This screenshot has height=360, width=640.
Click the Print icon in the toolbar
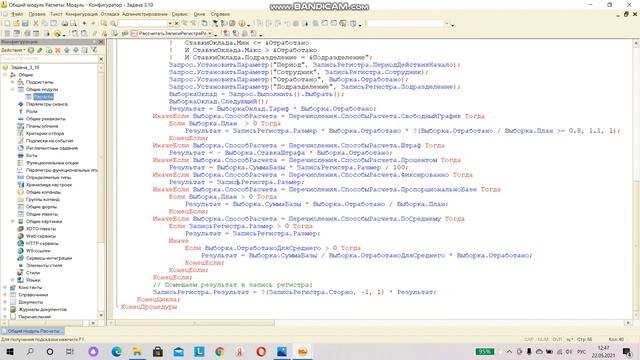[64, 24]
